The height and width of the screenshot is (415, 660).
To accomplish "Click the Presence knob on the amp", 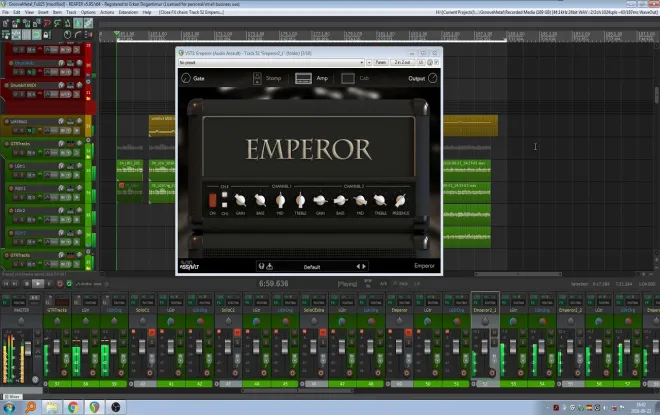I will coord(400,200).
